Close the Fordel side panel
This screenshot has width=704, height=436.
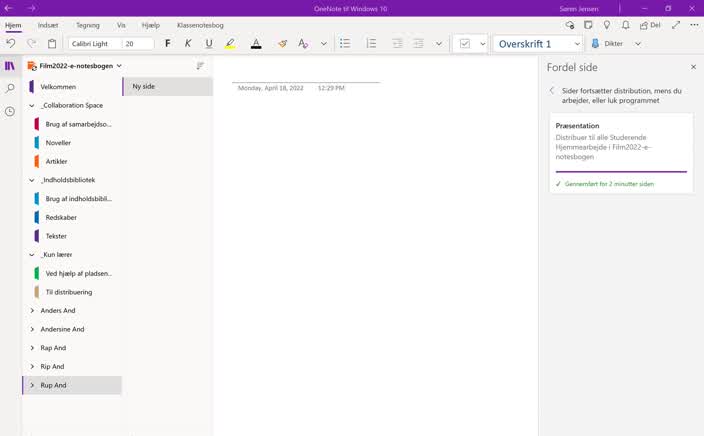(693, 67)
